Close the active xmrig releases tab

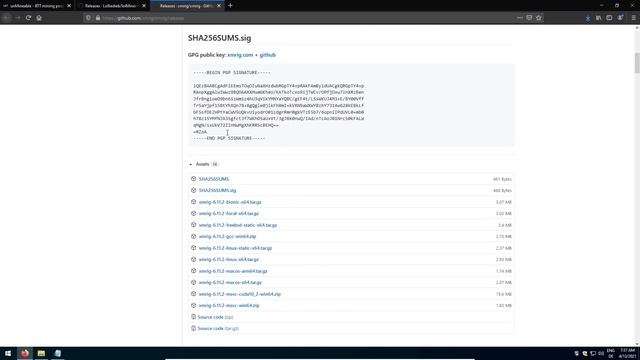pyautogui.click(x=219, y=6)
